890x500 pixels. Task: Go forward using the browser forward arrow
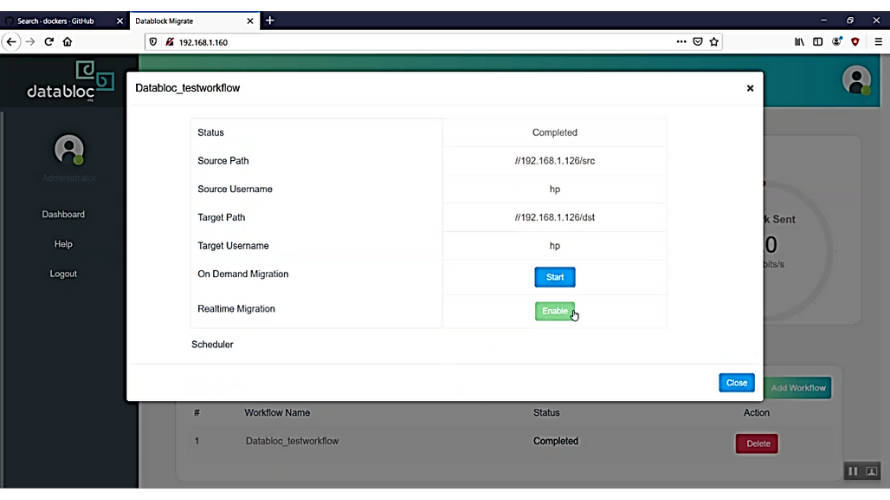point(30,42)
